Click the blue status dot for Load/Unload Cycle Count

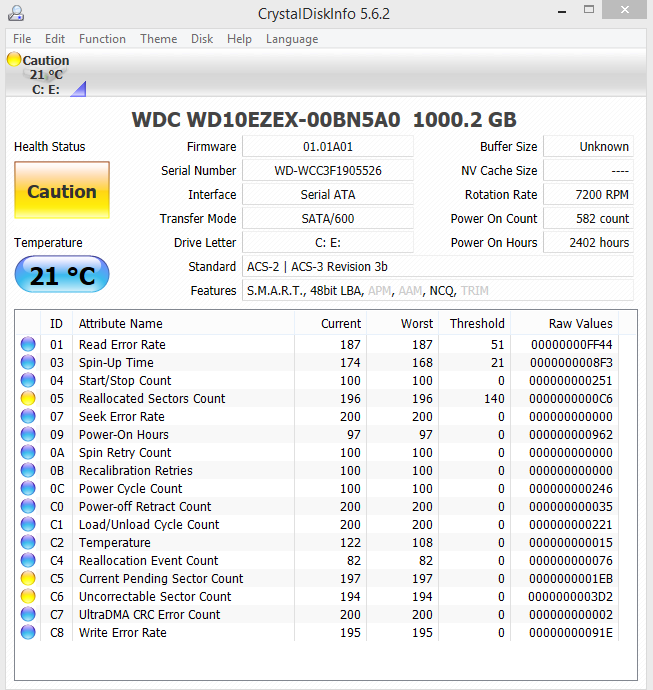point(28,525)
